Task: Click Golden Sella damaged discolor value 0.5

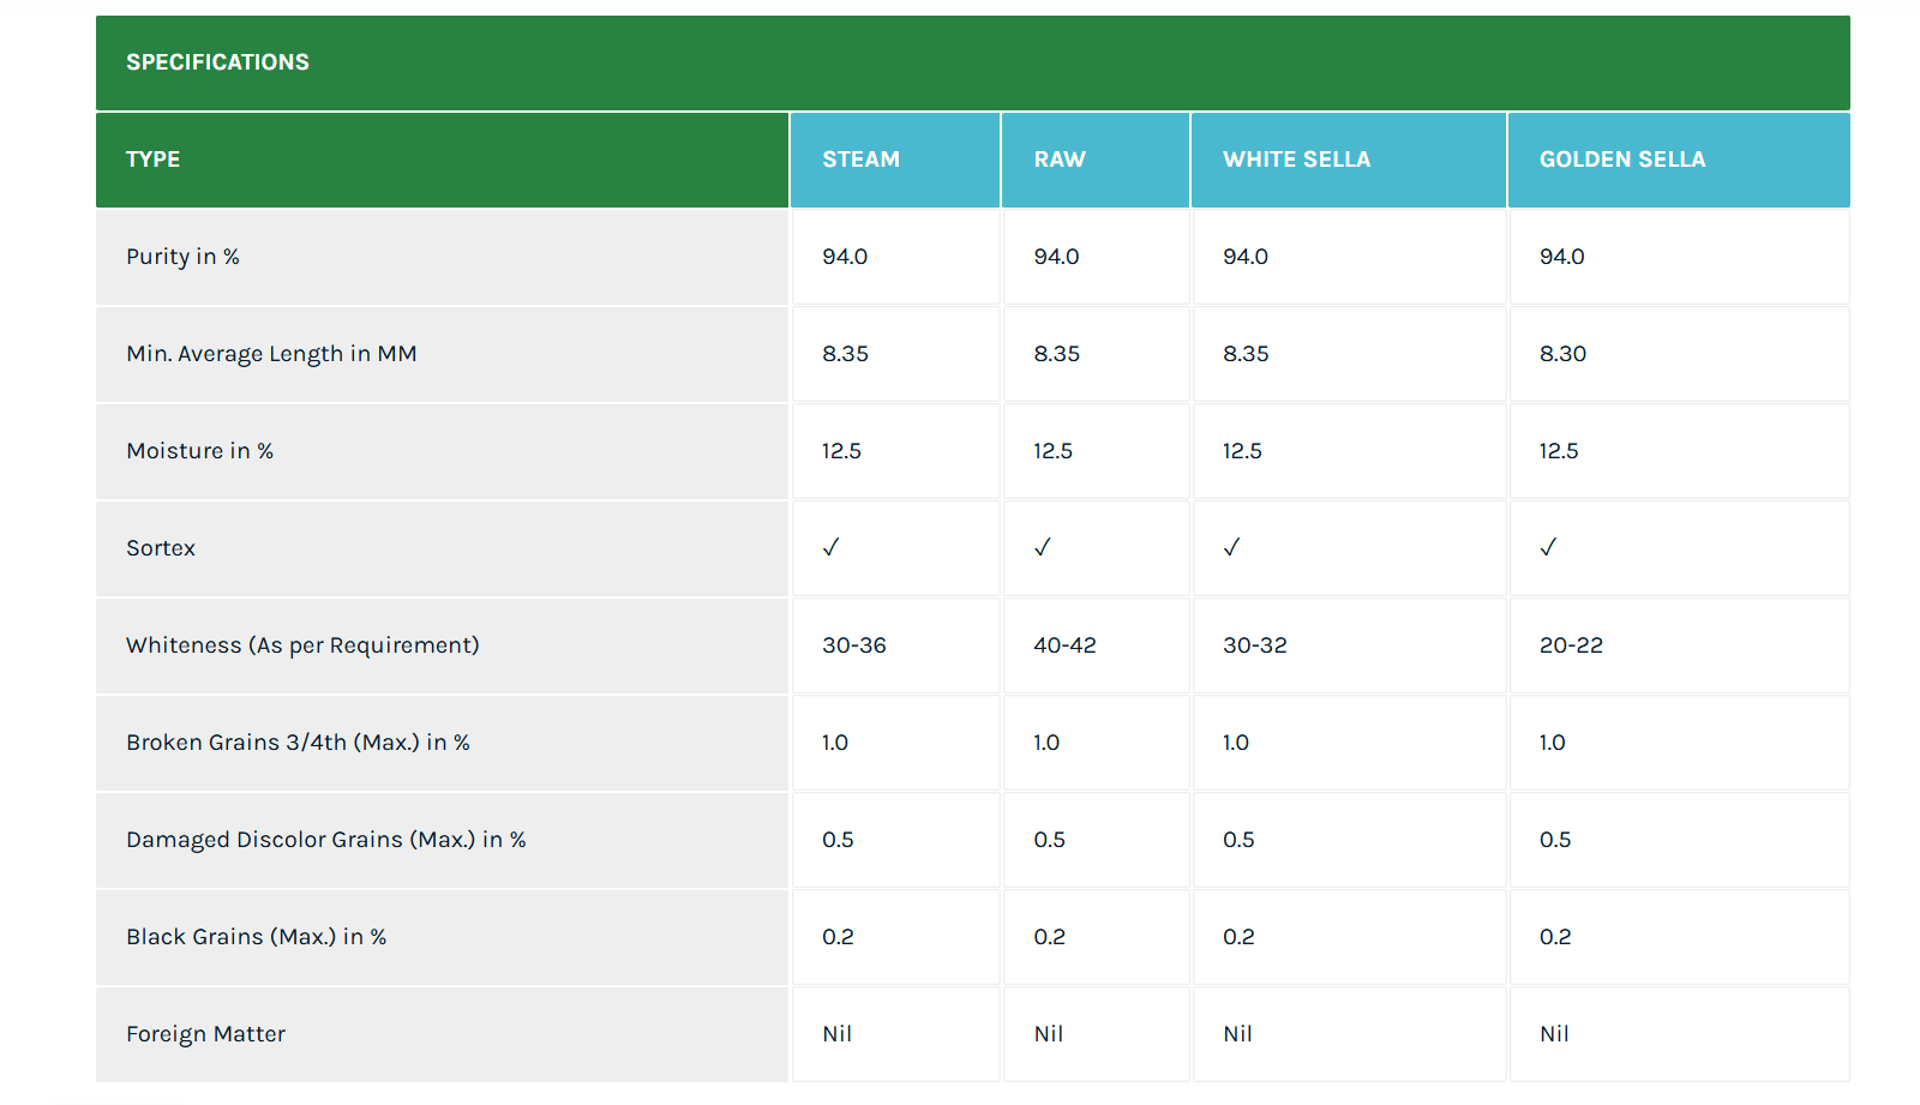Action: [1555, 840]
